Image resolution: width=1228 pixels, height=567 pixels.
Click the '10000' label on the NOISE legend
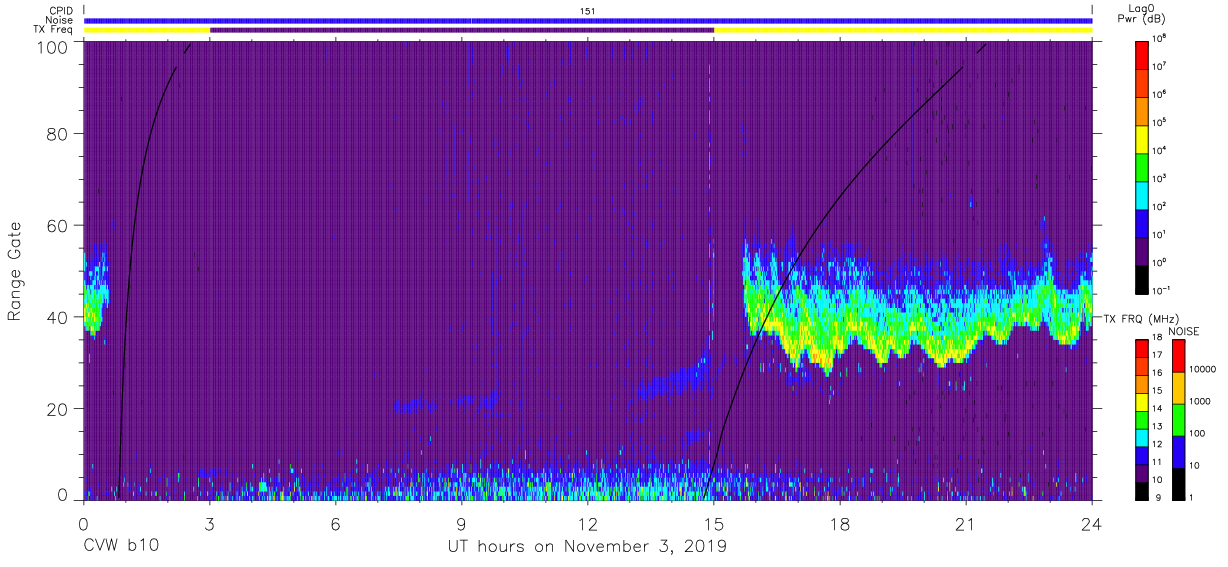click(x=1201, y=370)
